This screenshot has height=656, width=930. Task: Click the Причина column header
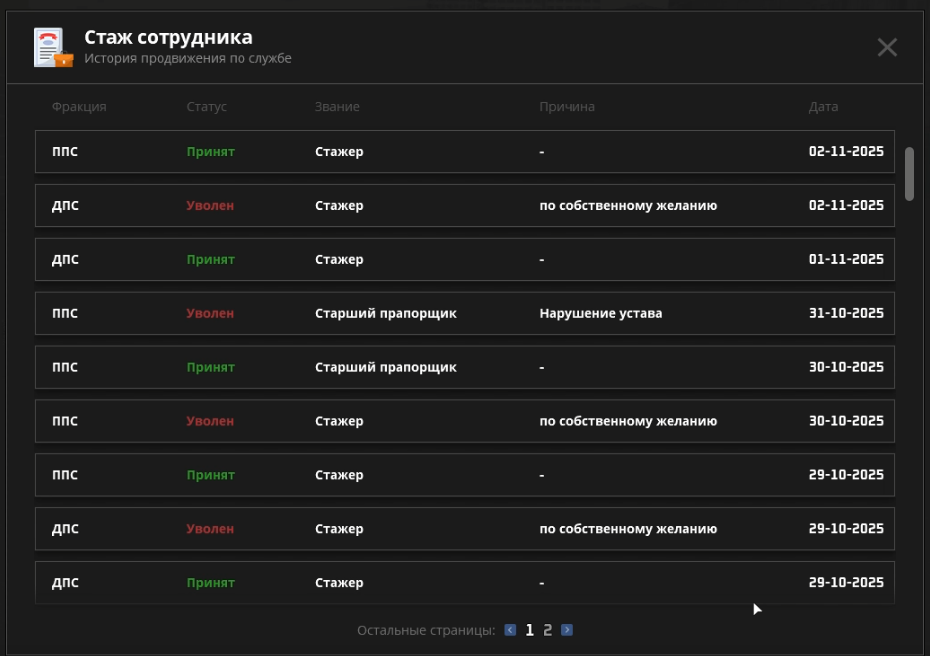(567, 107)
